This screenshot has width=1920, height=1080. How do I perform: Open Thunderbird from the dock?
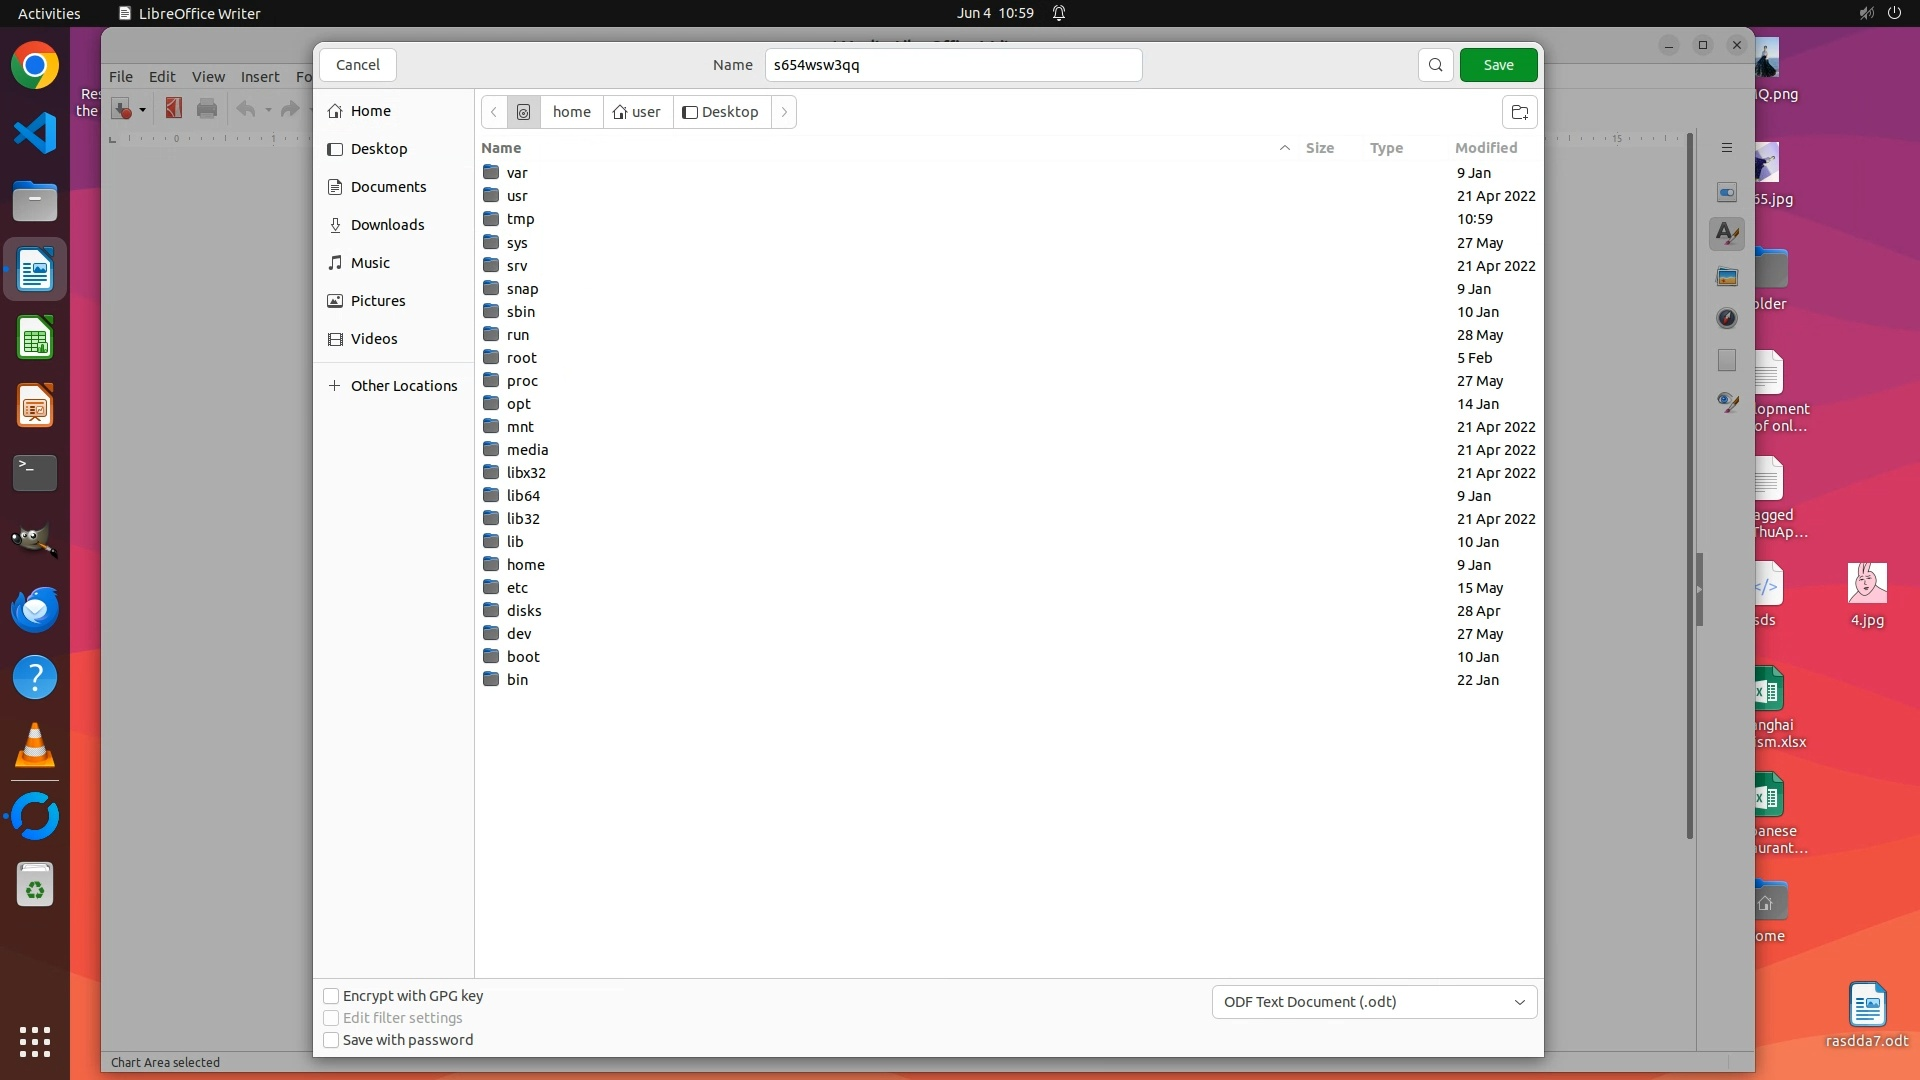[35, 609]
